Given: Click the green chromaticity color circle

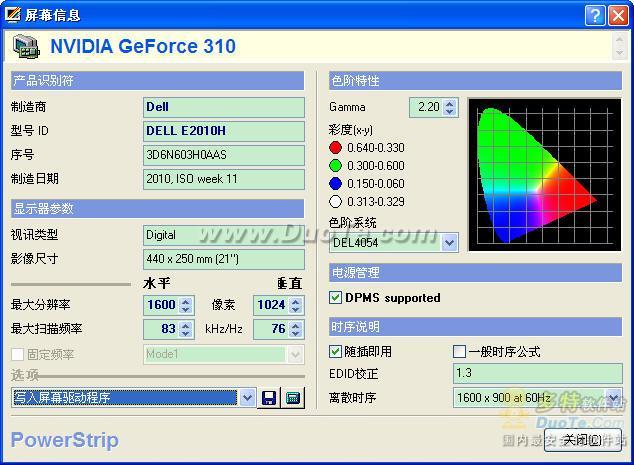Looking at the screenshot, I should (x=335, y=165).
